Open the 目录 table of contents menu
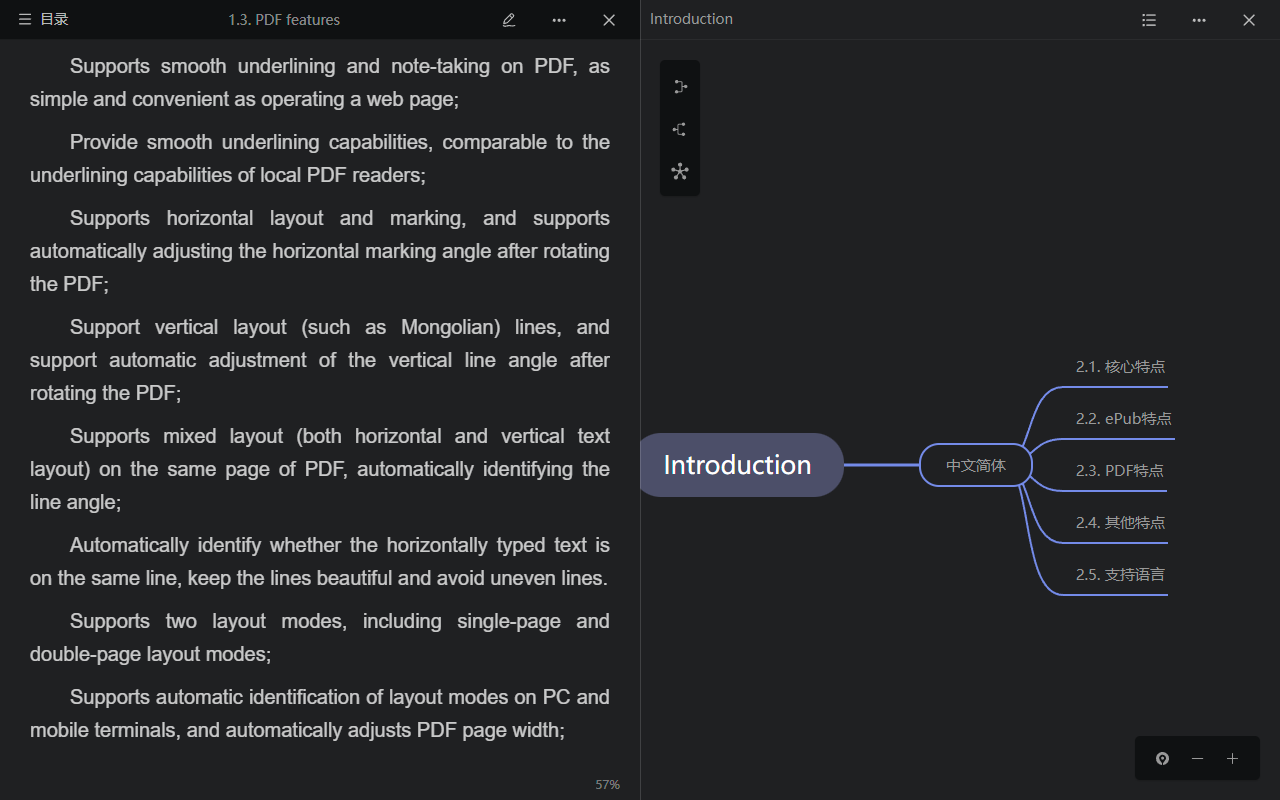Screen dimensions: 1280x800 click(43, 20)
